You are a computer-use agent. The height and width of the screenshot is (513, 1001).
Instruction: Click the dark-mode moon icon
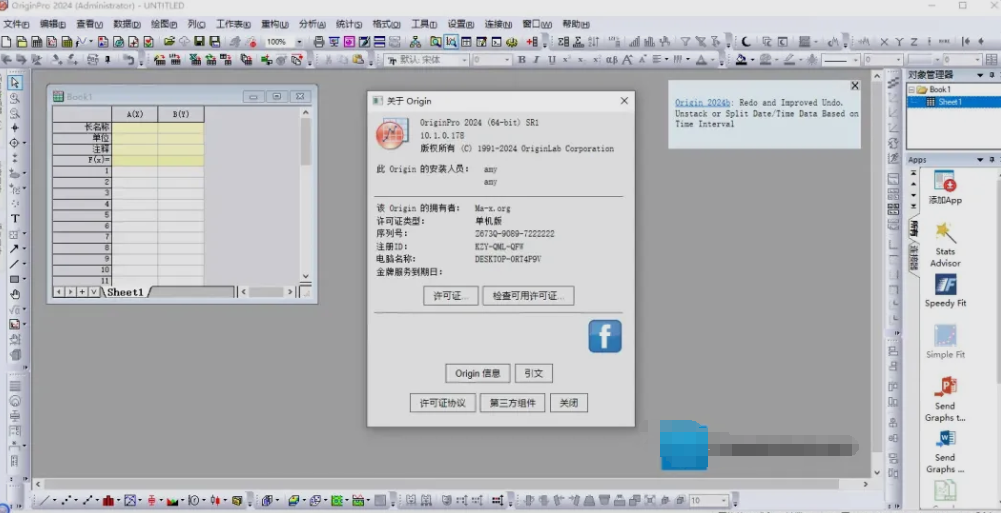[x=746, y=42]
